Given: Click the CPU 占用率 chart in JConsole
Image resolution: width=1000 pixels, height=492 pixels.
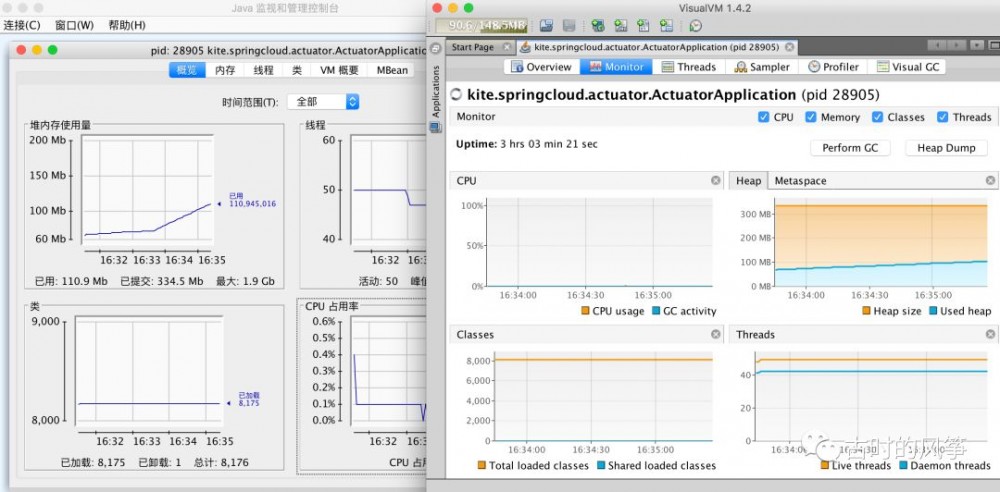Looking at the screenshot, I should pyautogui.click(x=388, y=371).
